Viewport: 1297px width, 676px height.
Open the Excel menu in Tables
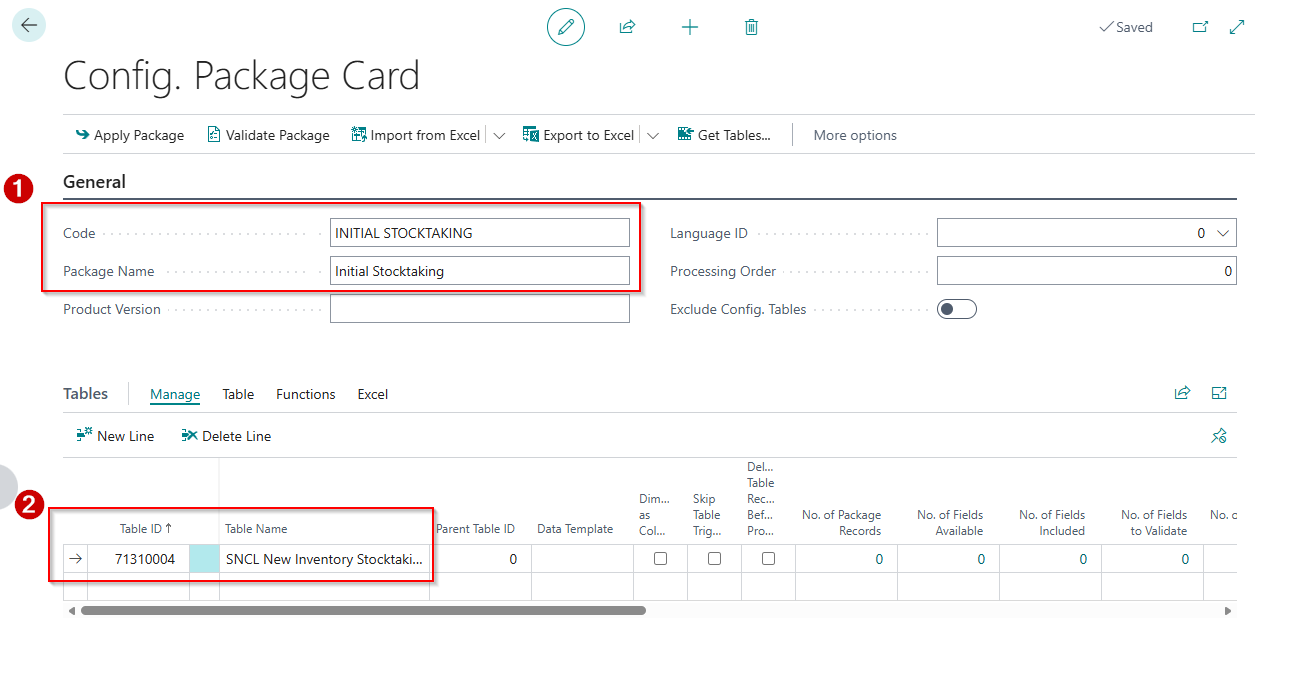pyautogui.click(x=373, y=394)
